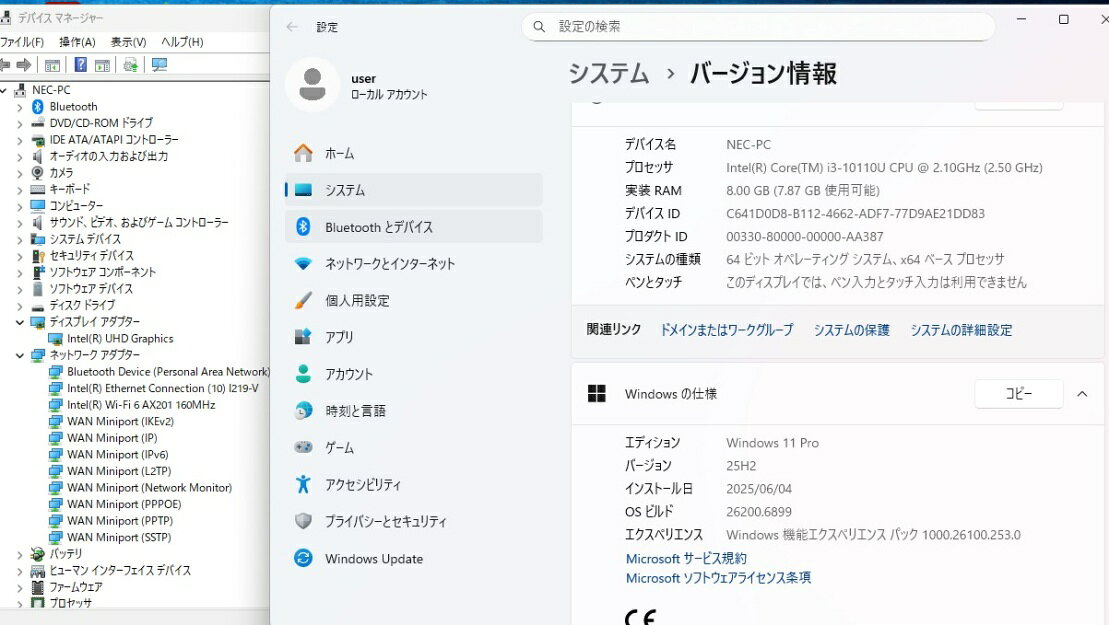1109x625 pixels.
Task: Open the 表示(V) menu
Action: tap(128, 42)
